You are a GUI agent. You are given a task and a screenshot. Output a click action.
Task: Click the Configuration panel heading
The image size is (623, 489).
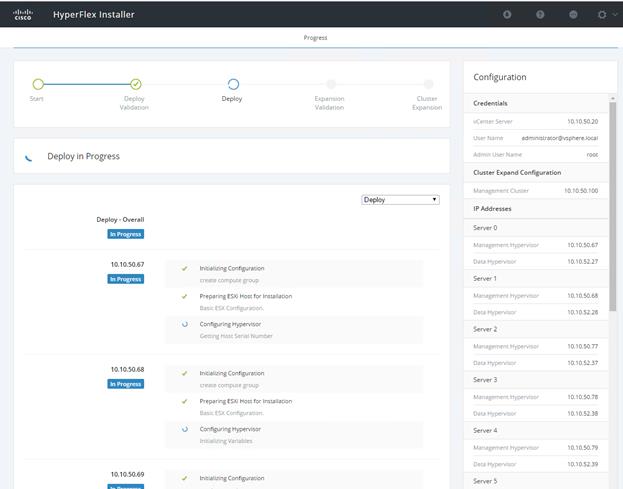pyautogui.click(x=500, y=77)
